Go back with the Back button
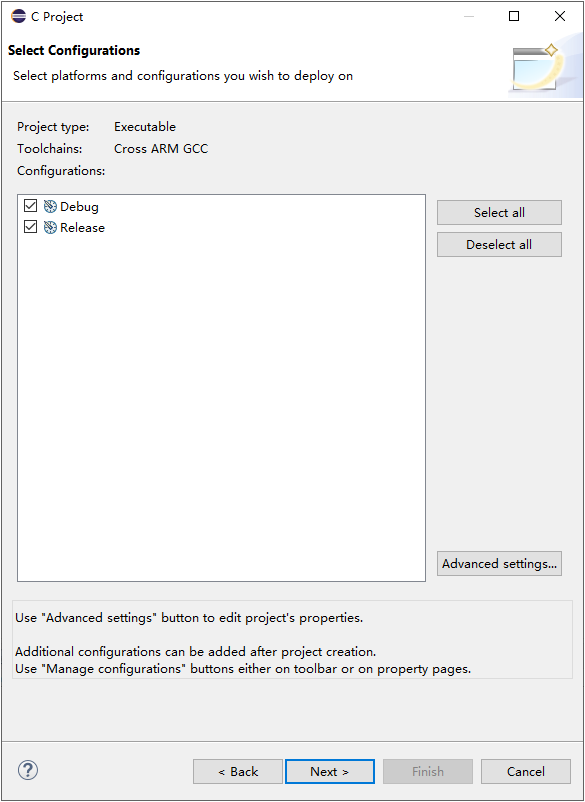585x802 pixels. click(x=238, y=771)
